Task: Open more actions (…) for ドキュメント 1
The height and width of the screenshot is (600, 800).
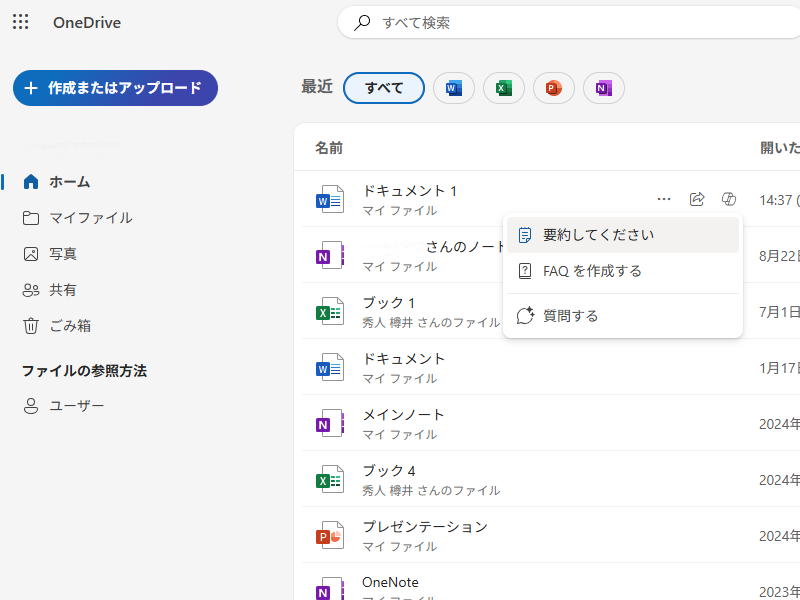Action: [x=664, y=198]
